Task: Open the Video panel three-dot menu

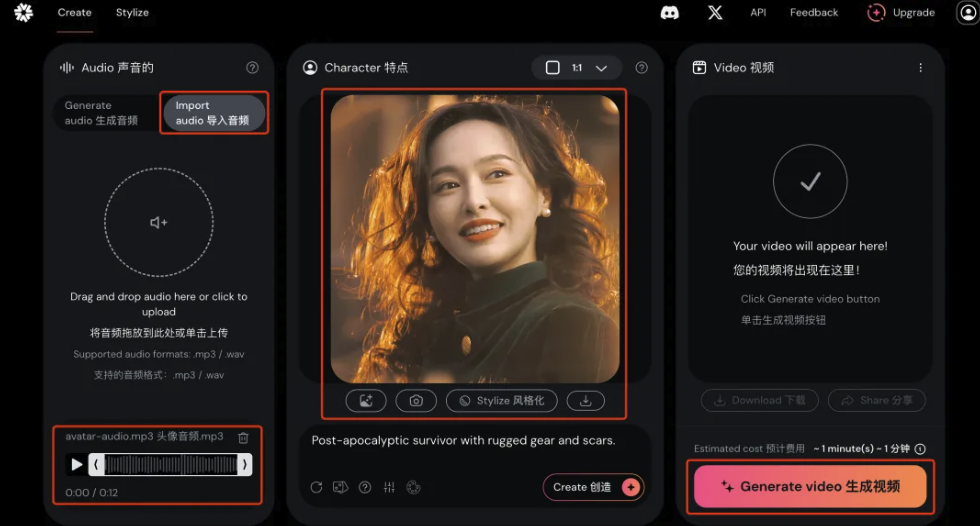Action: (x=920, y=67)
